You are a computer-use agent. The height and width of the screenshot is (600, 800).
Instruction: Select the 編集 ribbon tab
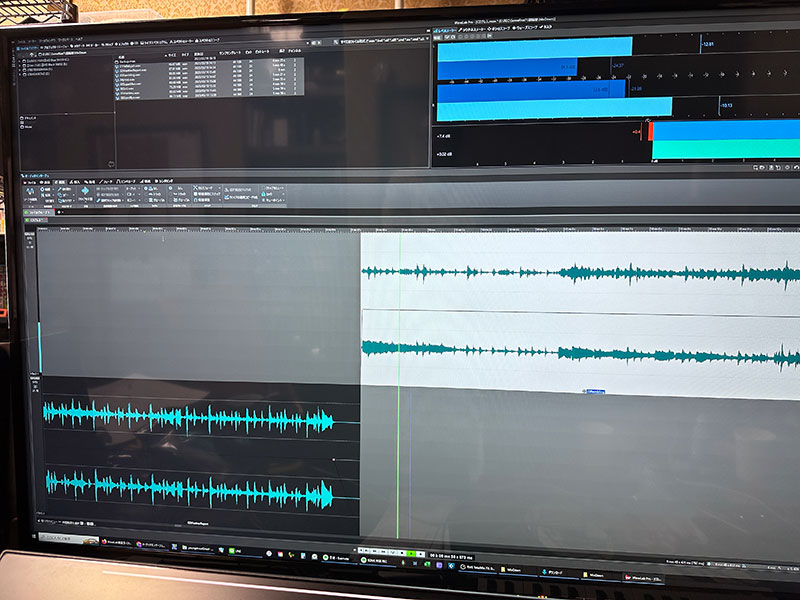click(60, 182)
